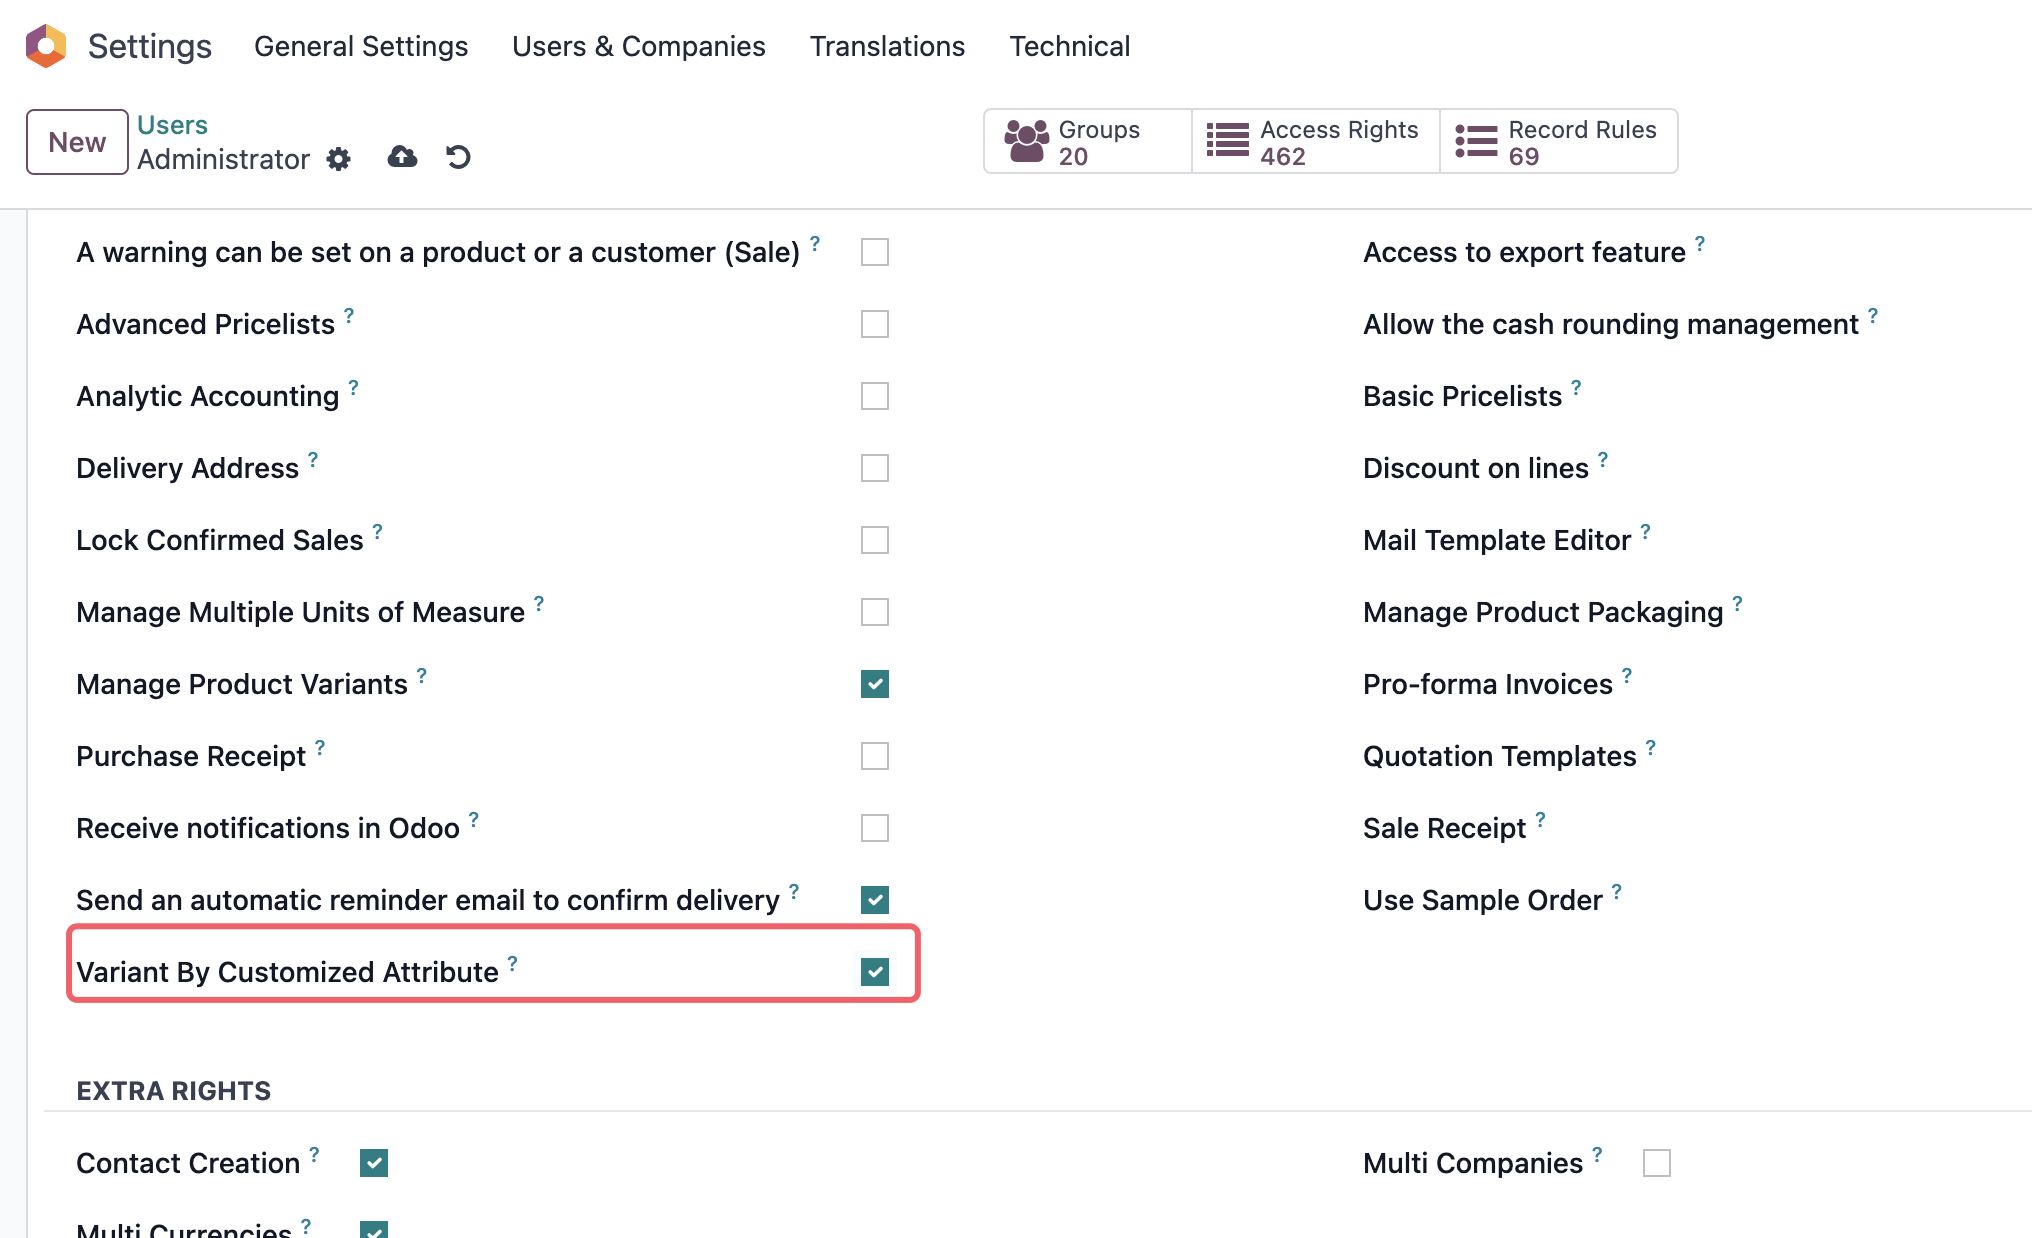Open Translations menu
This screenshot has width=2032, height=1238.
887,46
